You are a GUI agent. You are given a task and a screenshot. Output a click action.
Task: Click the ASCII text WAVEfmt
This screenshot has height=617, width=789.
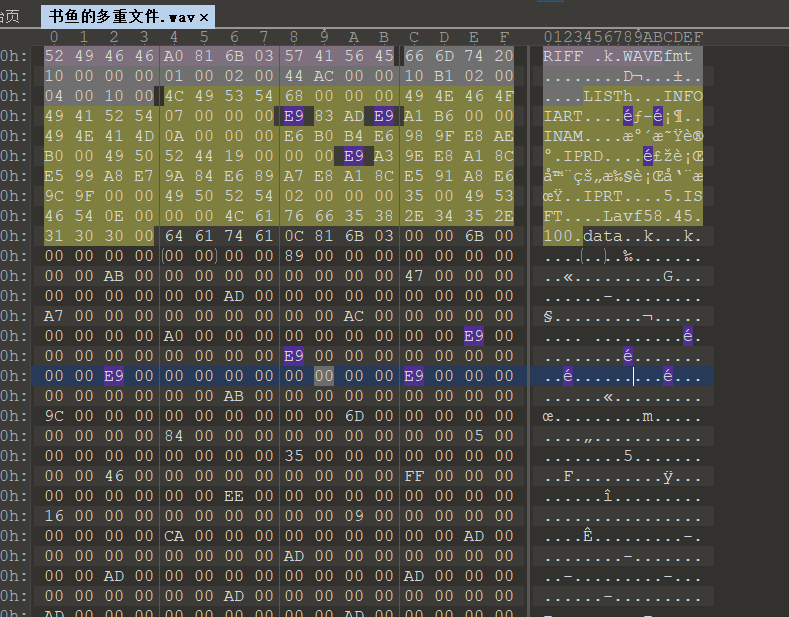[x=657, y=56]
